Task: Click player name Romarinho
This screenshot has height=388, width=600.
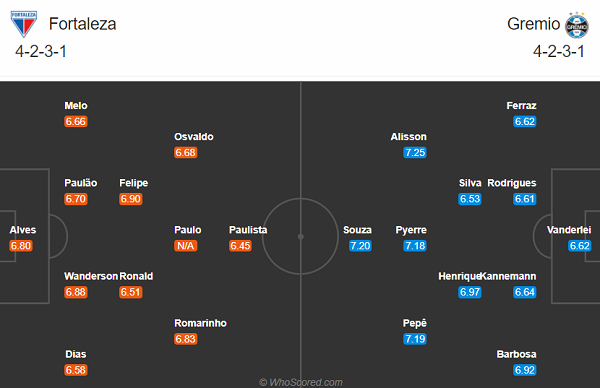Action: 201,323
